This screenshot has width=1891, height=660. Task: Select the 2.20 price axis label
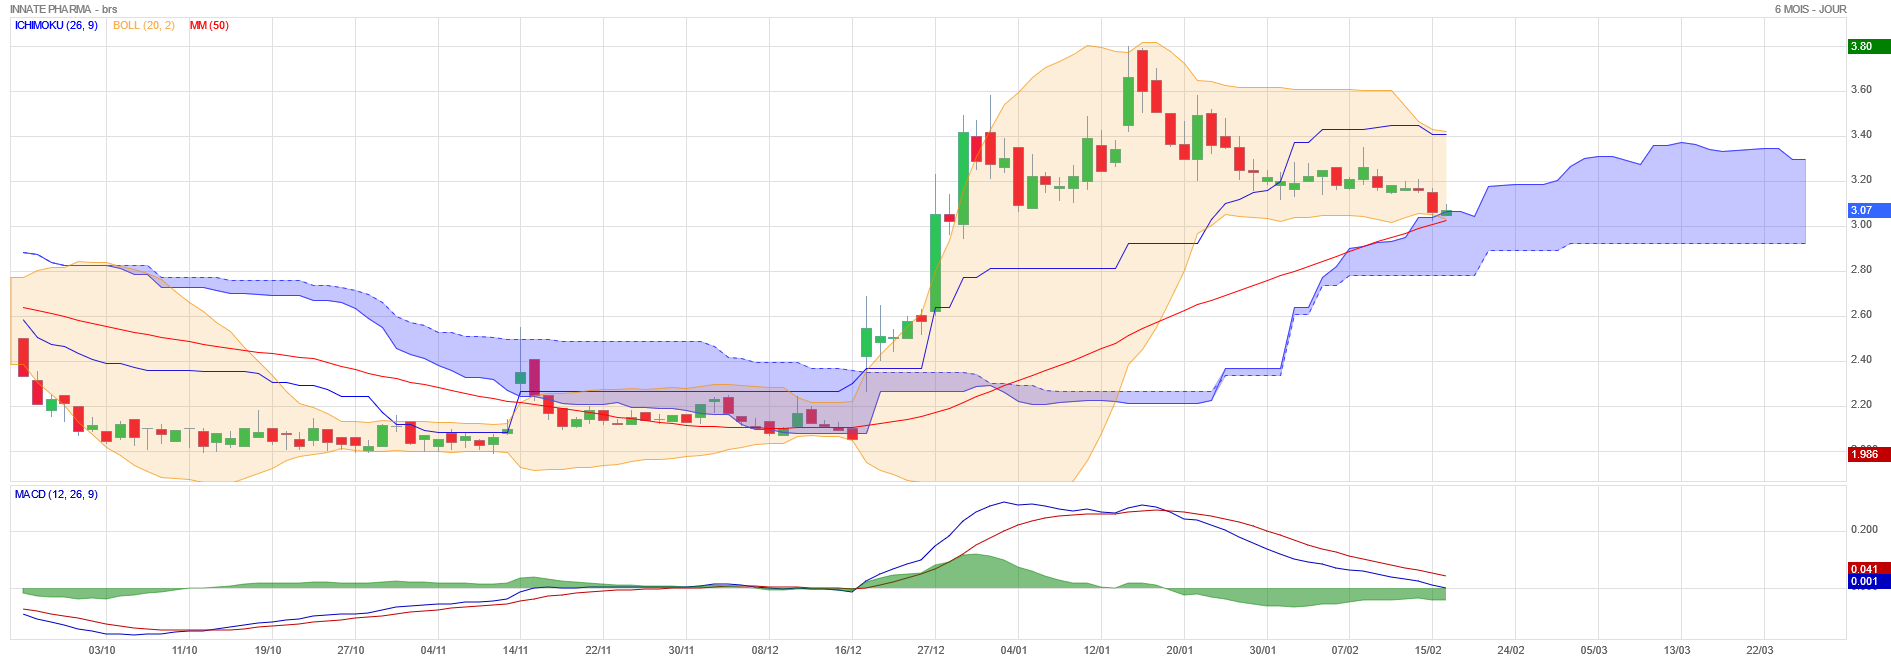1861,404
